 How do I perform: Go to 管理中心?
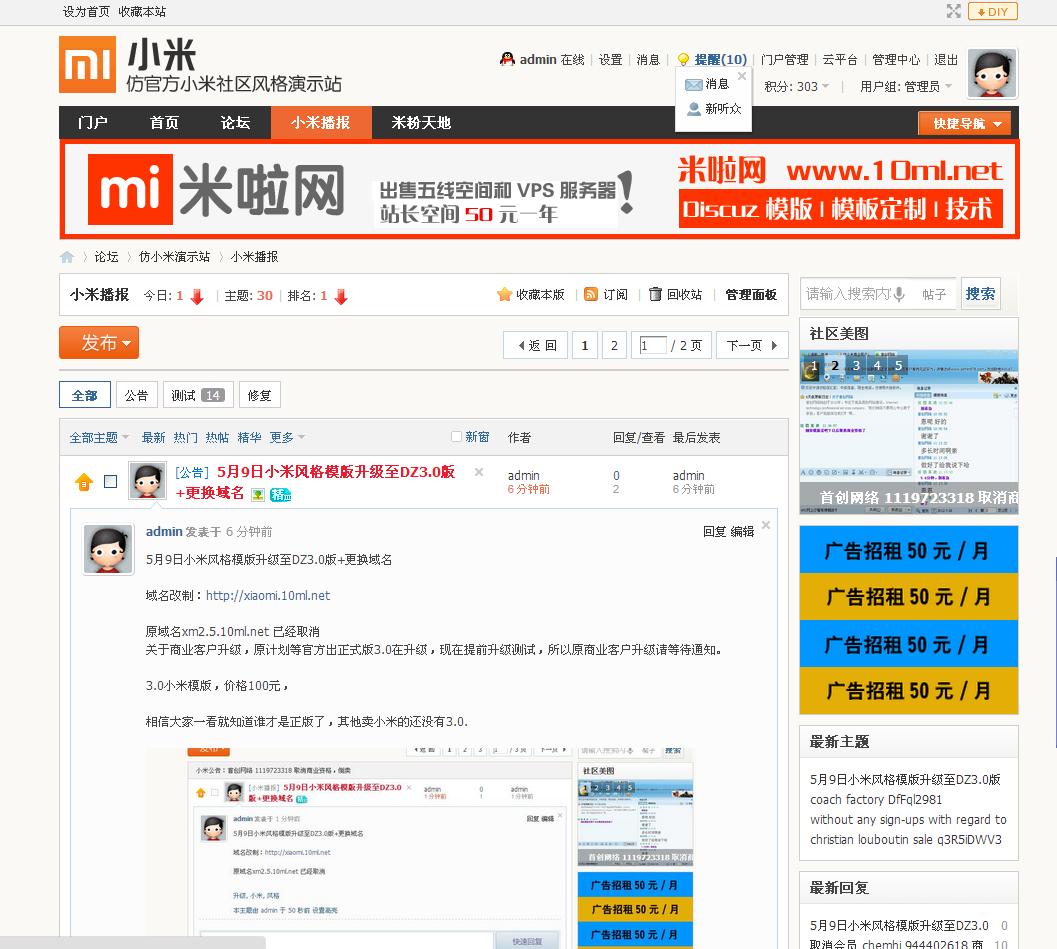pyautogui.click(x=895, y=59)
